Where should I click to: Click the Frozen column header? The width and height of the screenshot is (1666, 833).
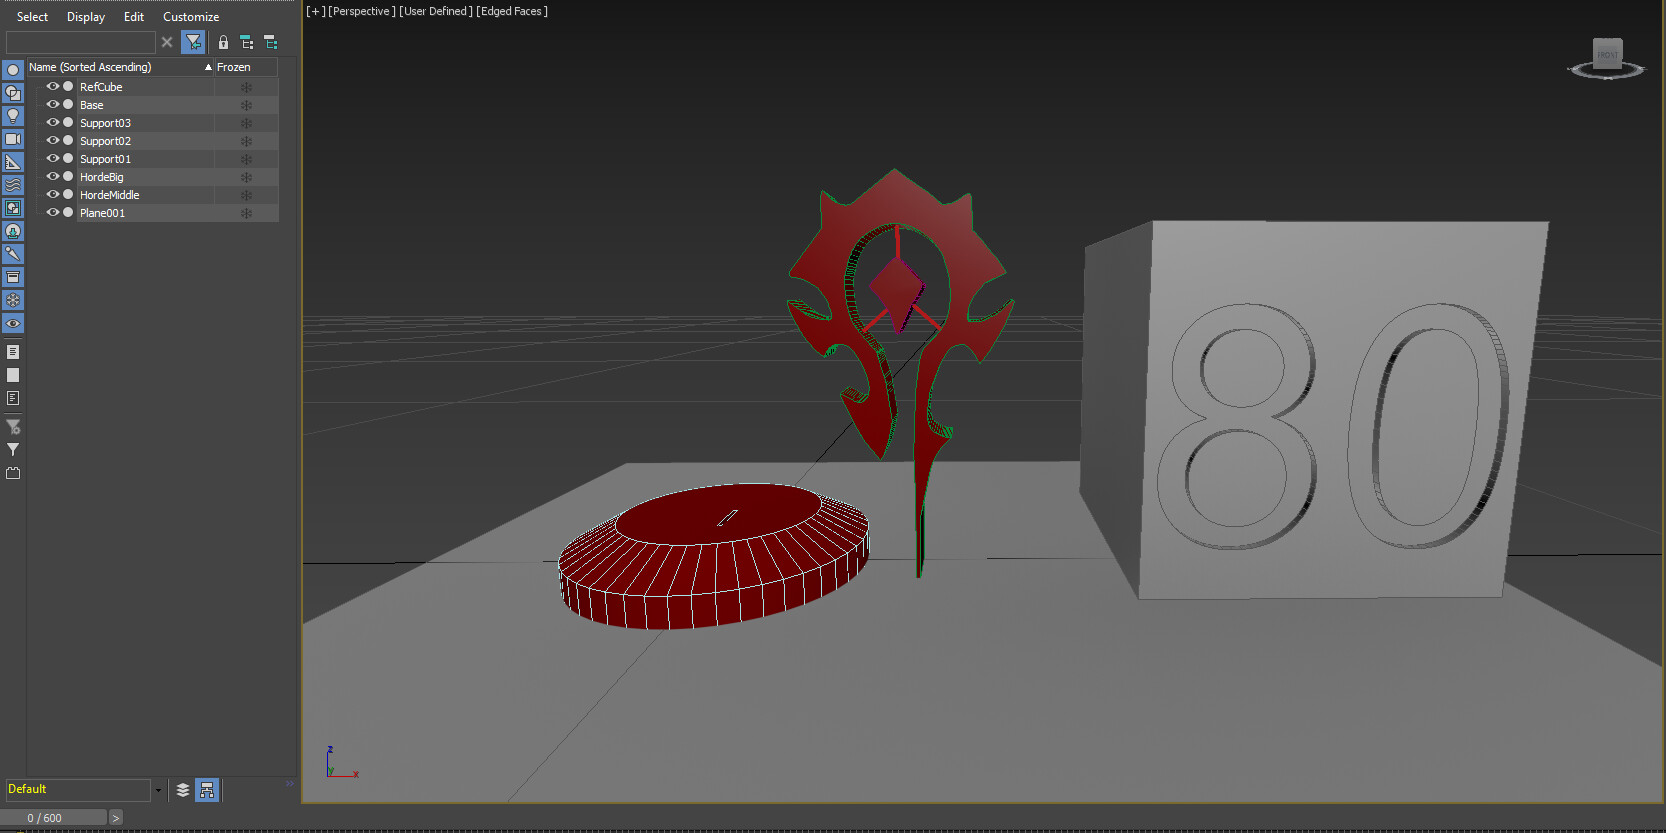pos(246,67)
